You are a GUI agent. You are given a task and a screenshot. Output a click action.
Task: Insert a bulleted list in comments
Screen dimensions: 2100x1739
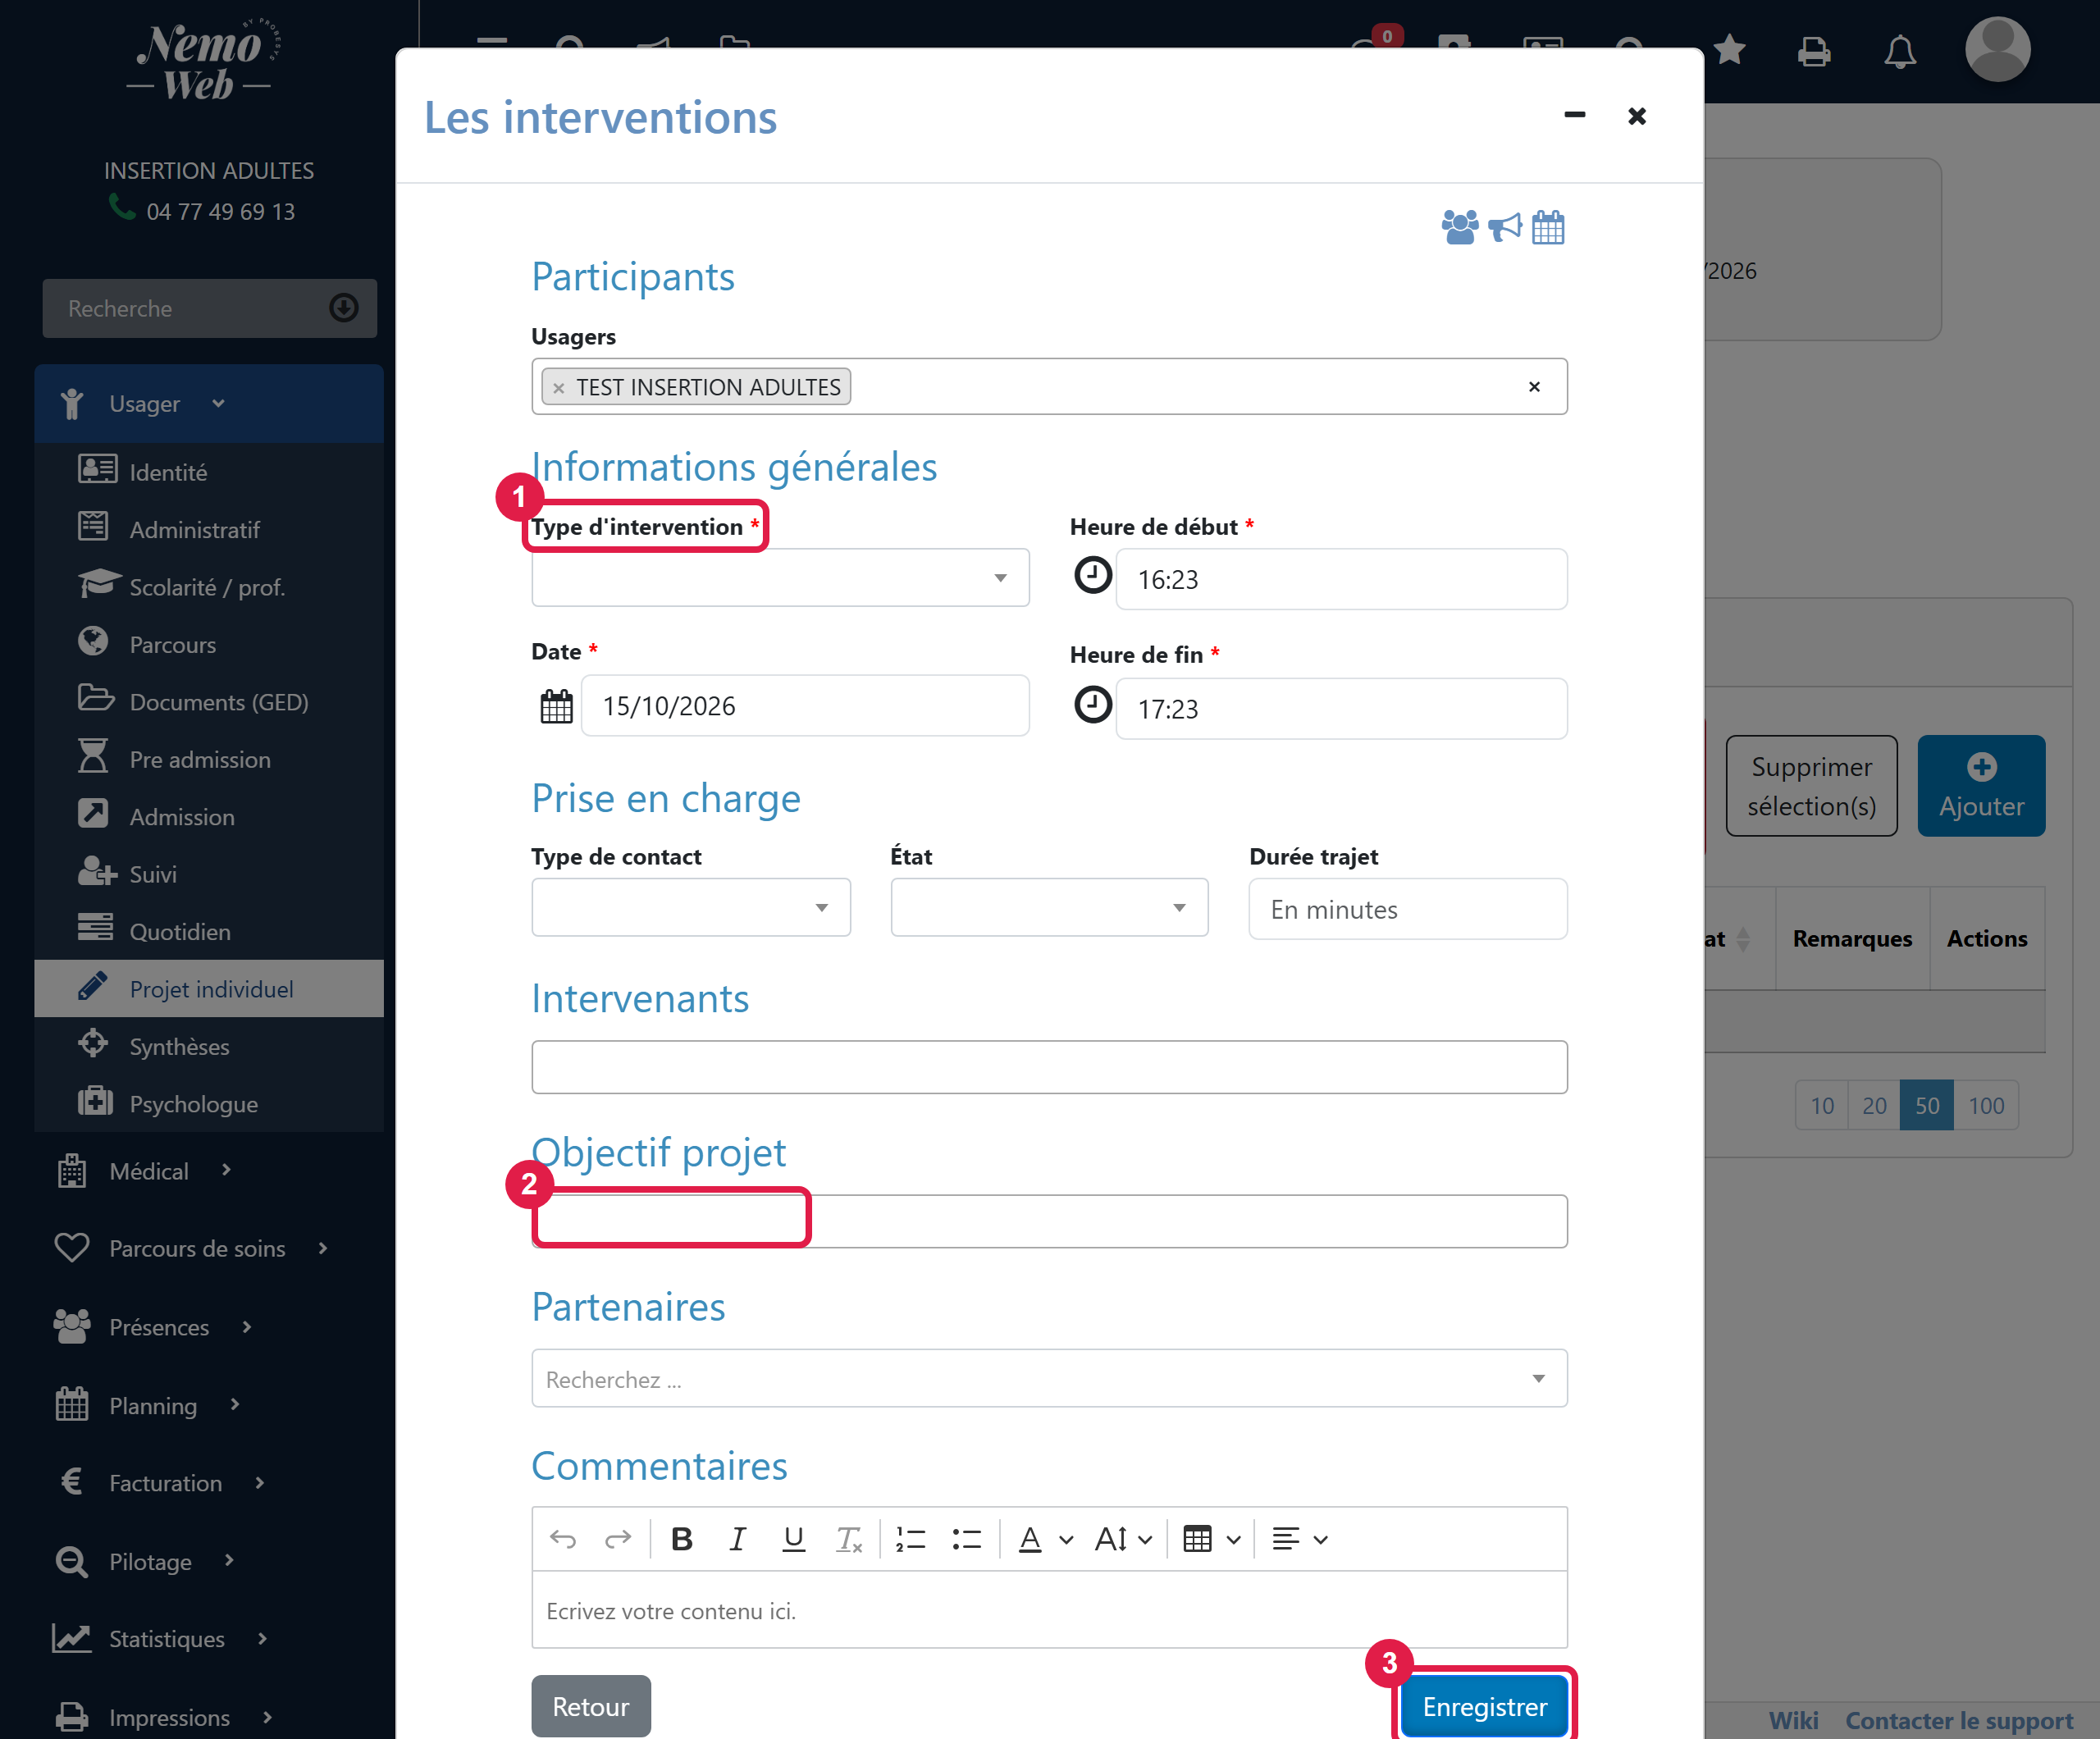point(967,1539)
